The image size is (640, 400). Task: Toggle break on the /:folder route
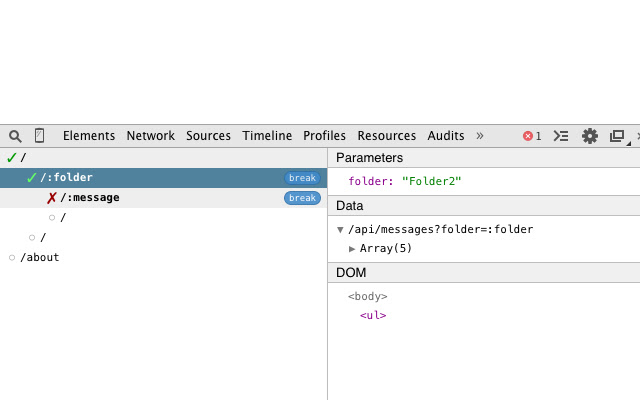coord(302,178)
